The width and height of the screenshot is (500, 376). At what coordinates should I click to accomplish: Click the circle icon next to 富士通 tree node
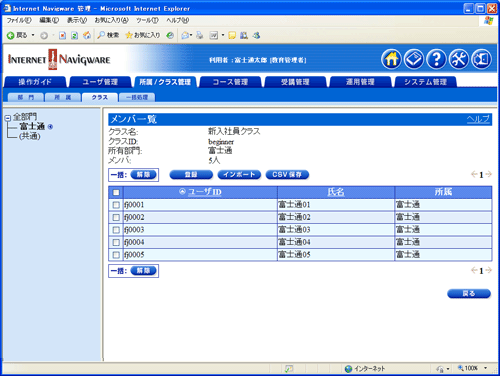[x=50, y=127]
